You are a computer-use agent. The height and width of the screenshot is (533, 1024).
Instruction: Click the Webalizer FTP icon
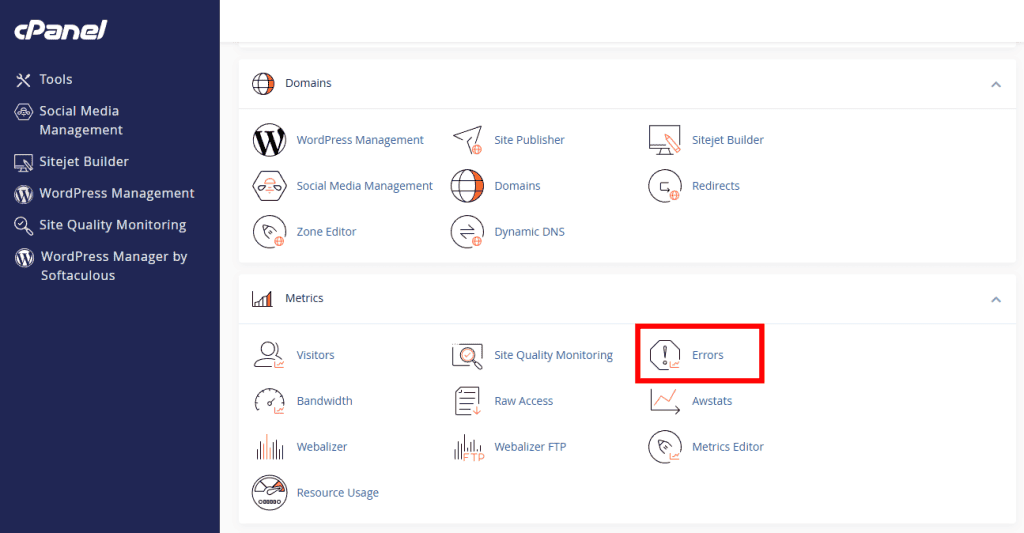469,447
